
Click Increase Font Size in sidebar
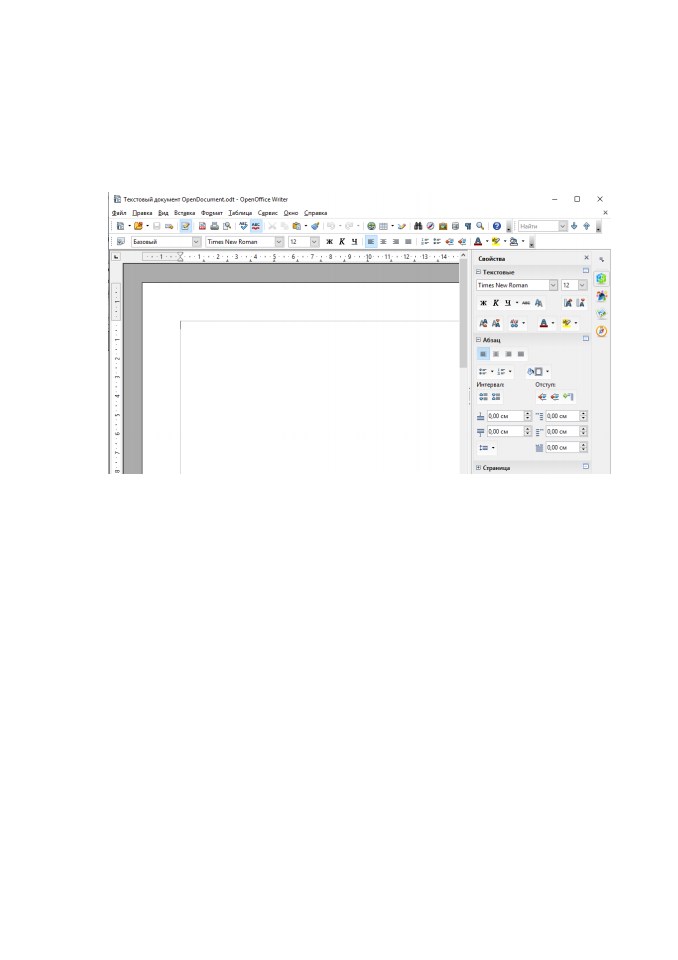pyautogui.click(x=568, y=303)
